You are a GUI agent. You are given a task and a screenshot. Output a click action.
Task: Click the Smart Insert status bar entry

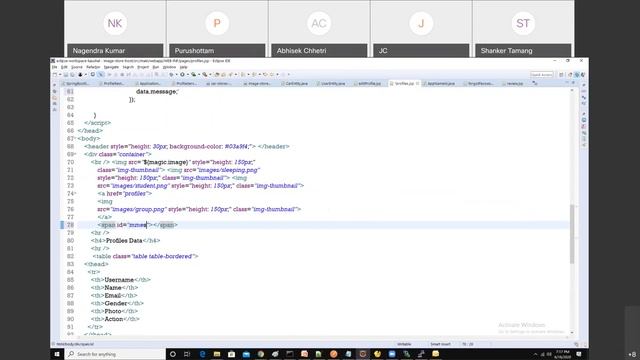440,344
